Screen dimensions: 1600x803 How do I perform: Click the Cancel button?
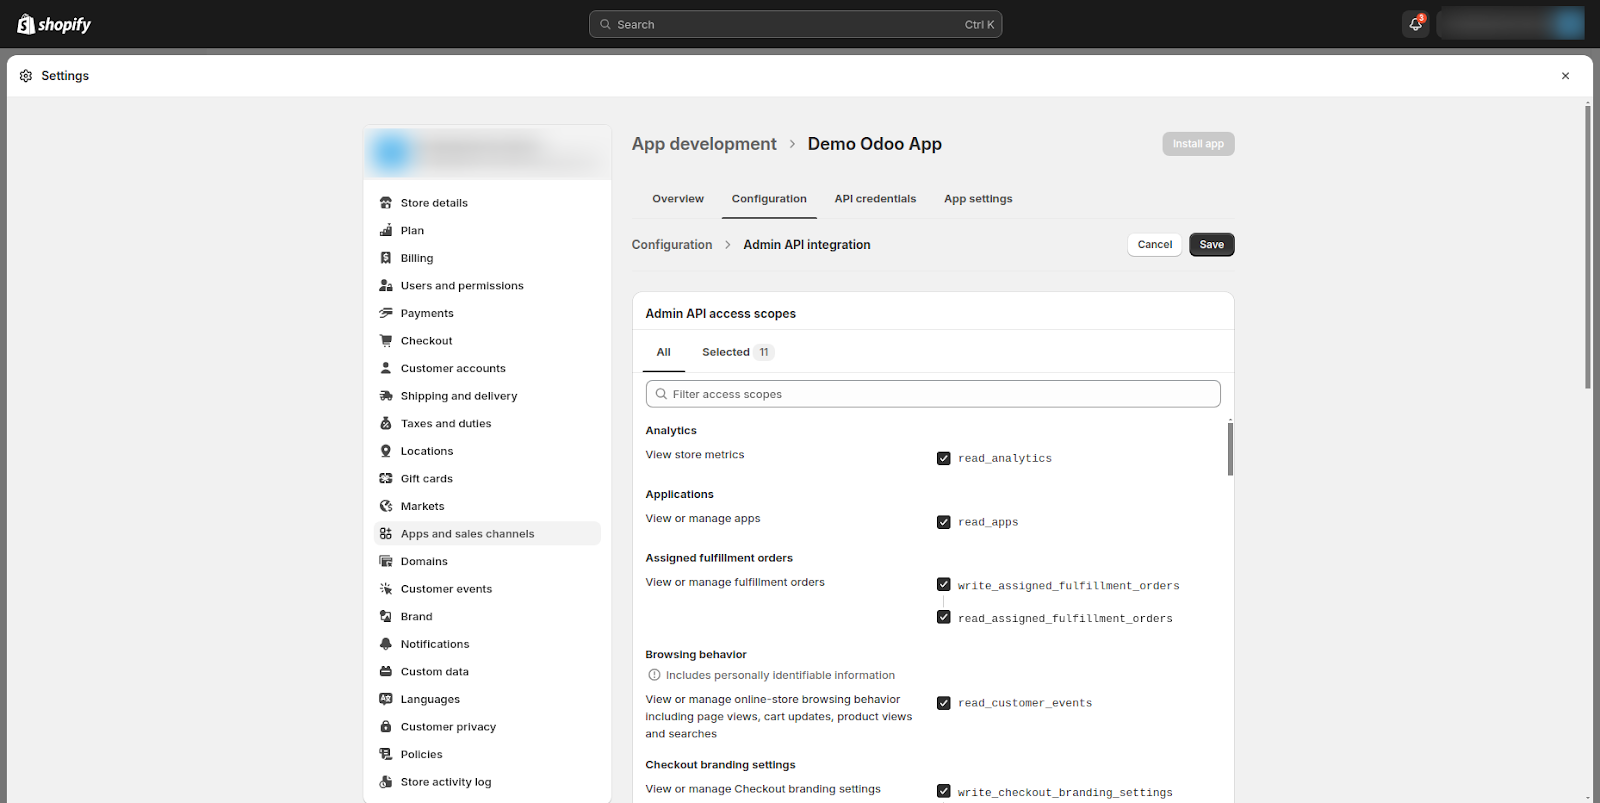pyautogui.click(x=1155, y=245)
